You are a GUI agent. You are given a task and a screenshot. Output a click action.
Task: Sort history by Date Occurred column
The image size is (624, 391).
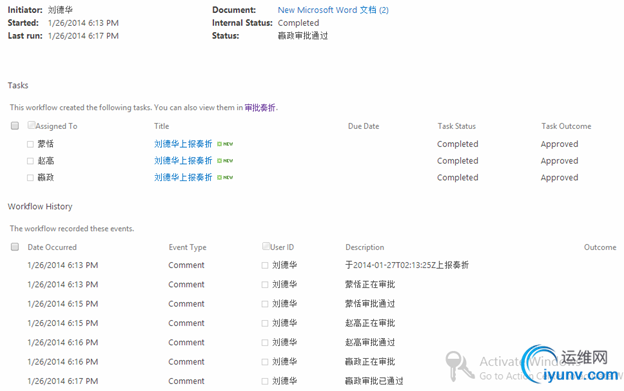tap(52, 247)
